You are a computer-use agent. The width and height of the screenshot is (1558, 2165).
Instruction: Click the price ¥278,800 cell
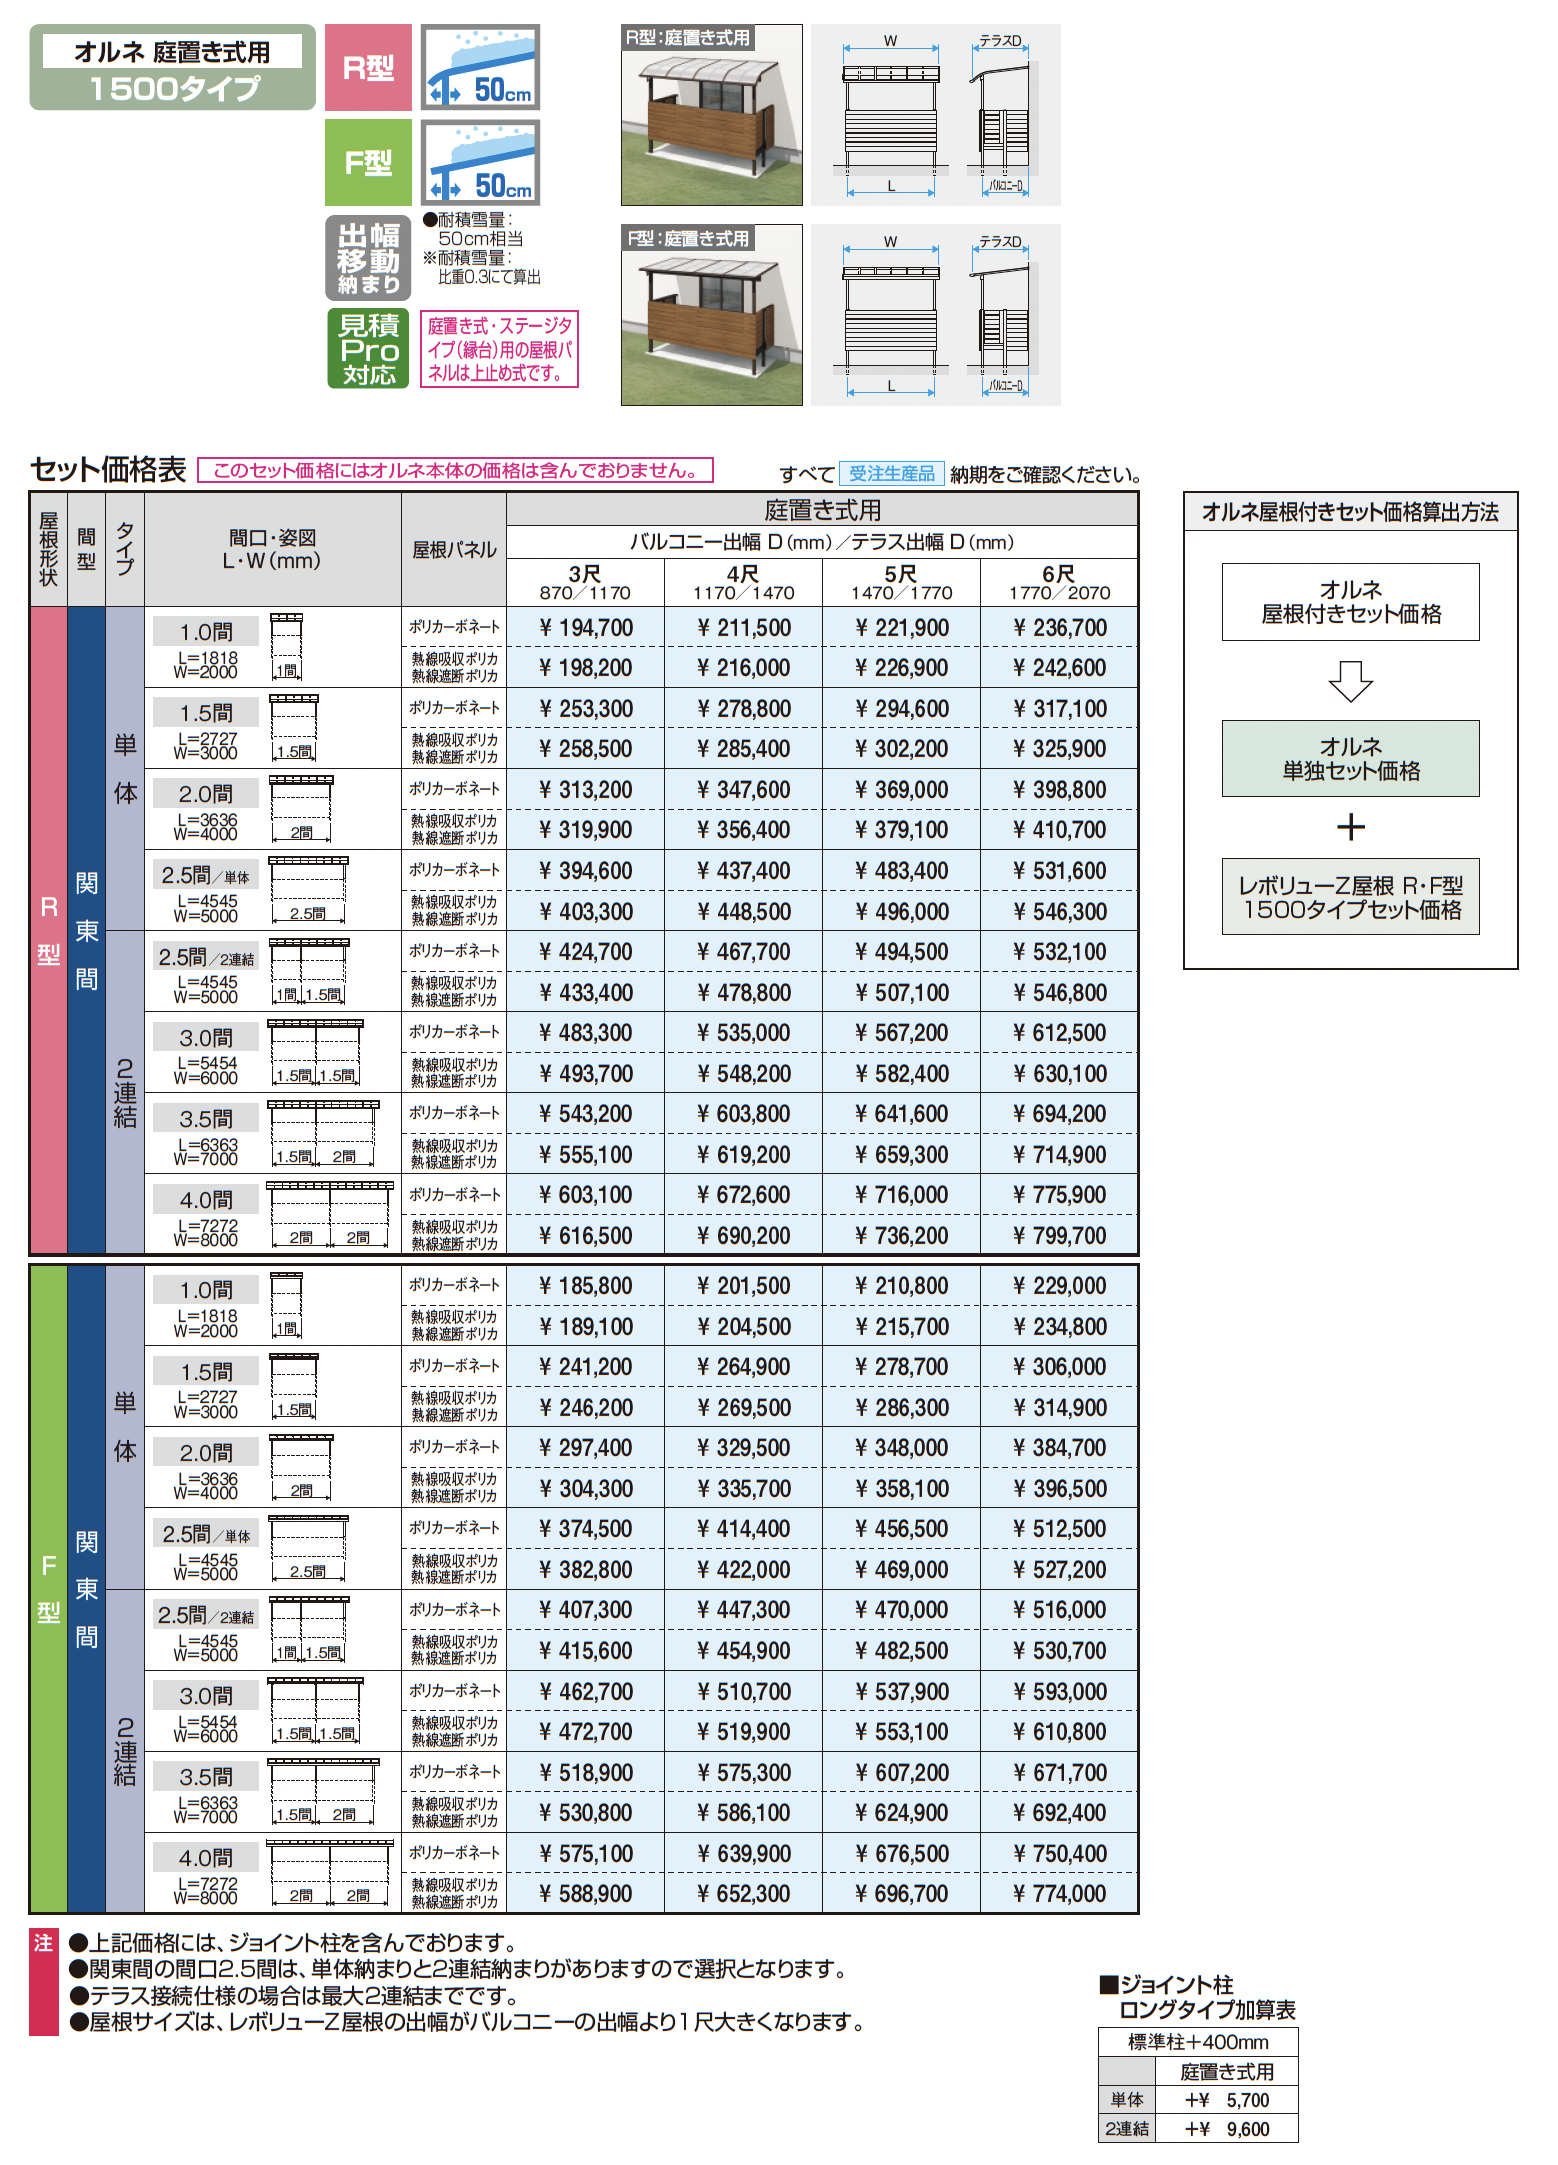[x=743, y=709]
